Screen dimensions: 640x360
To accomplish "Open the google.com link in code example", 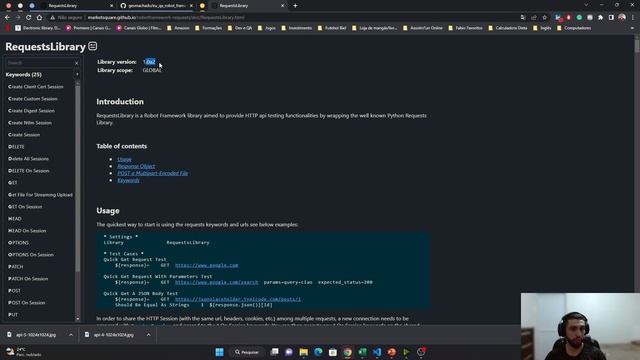I will point(207,265).
